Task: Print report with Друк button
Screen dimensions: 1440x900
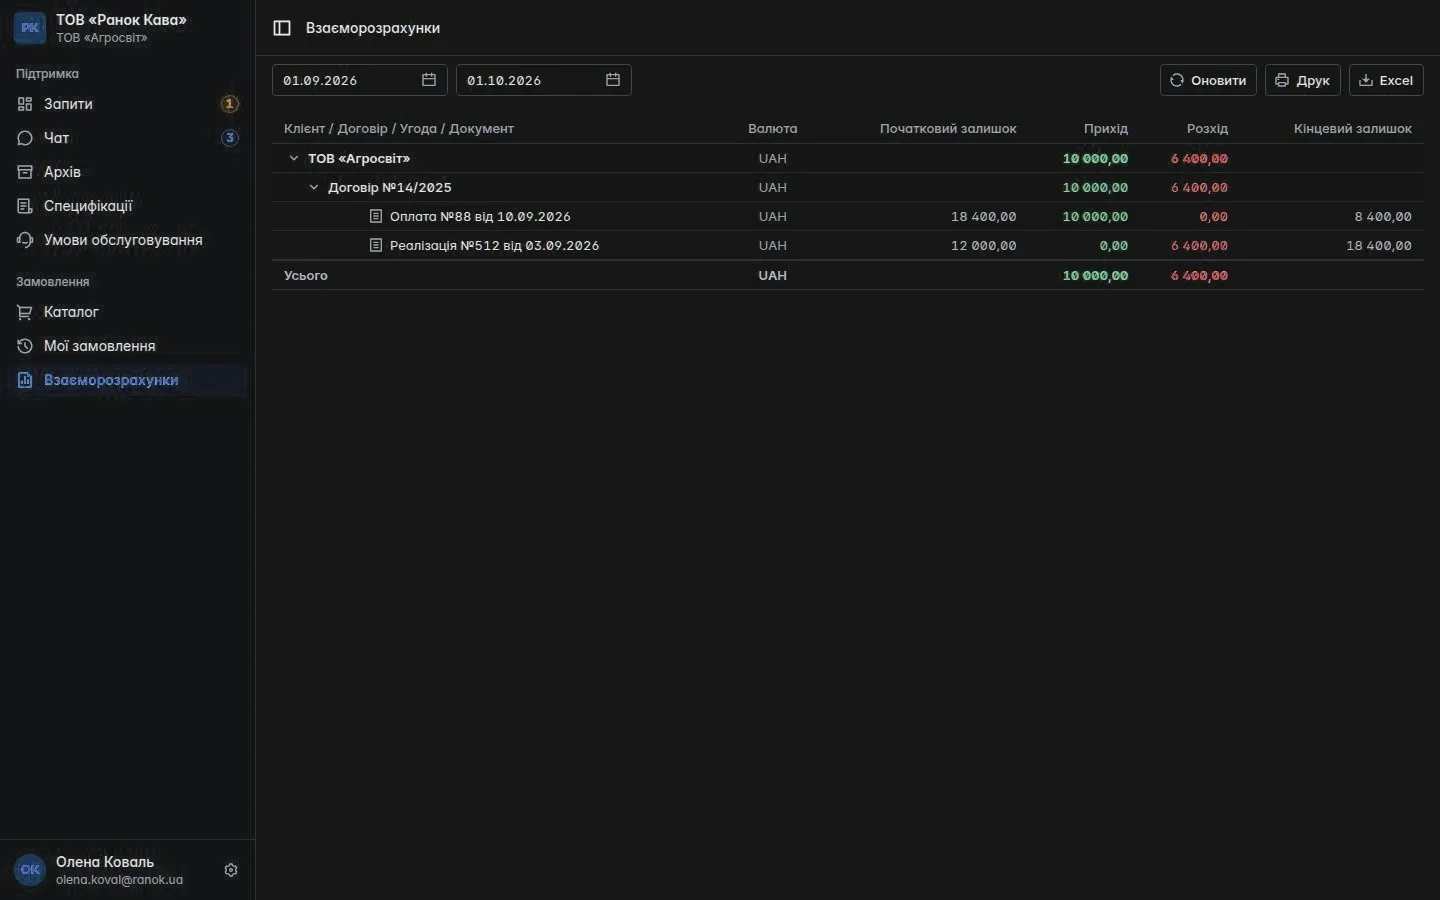Action: [1303, 80]
